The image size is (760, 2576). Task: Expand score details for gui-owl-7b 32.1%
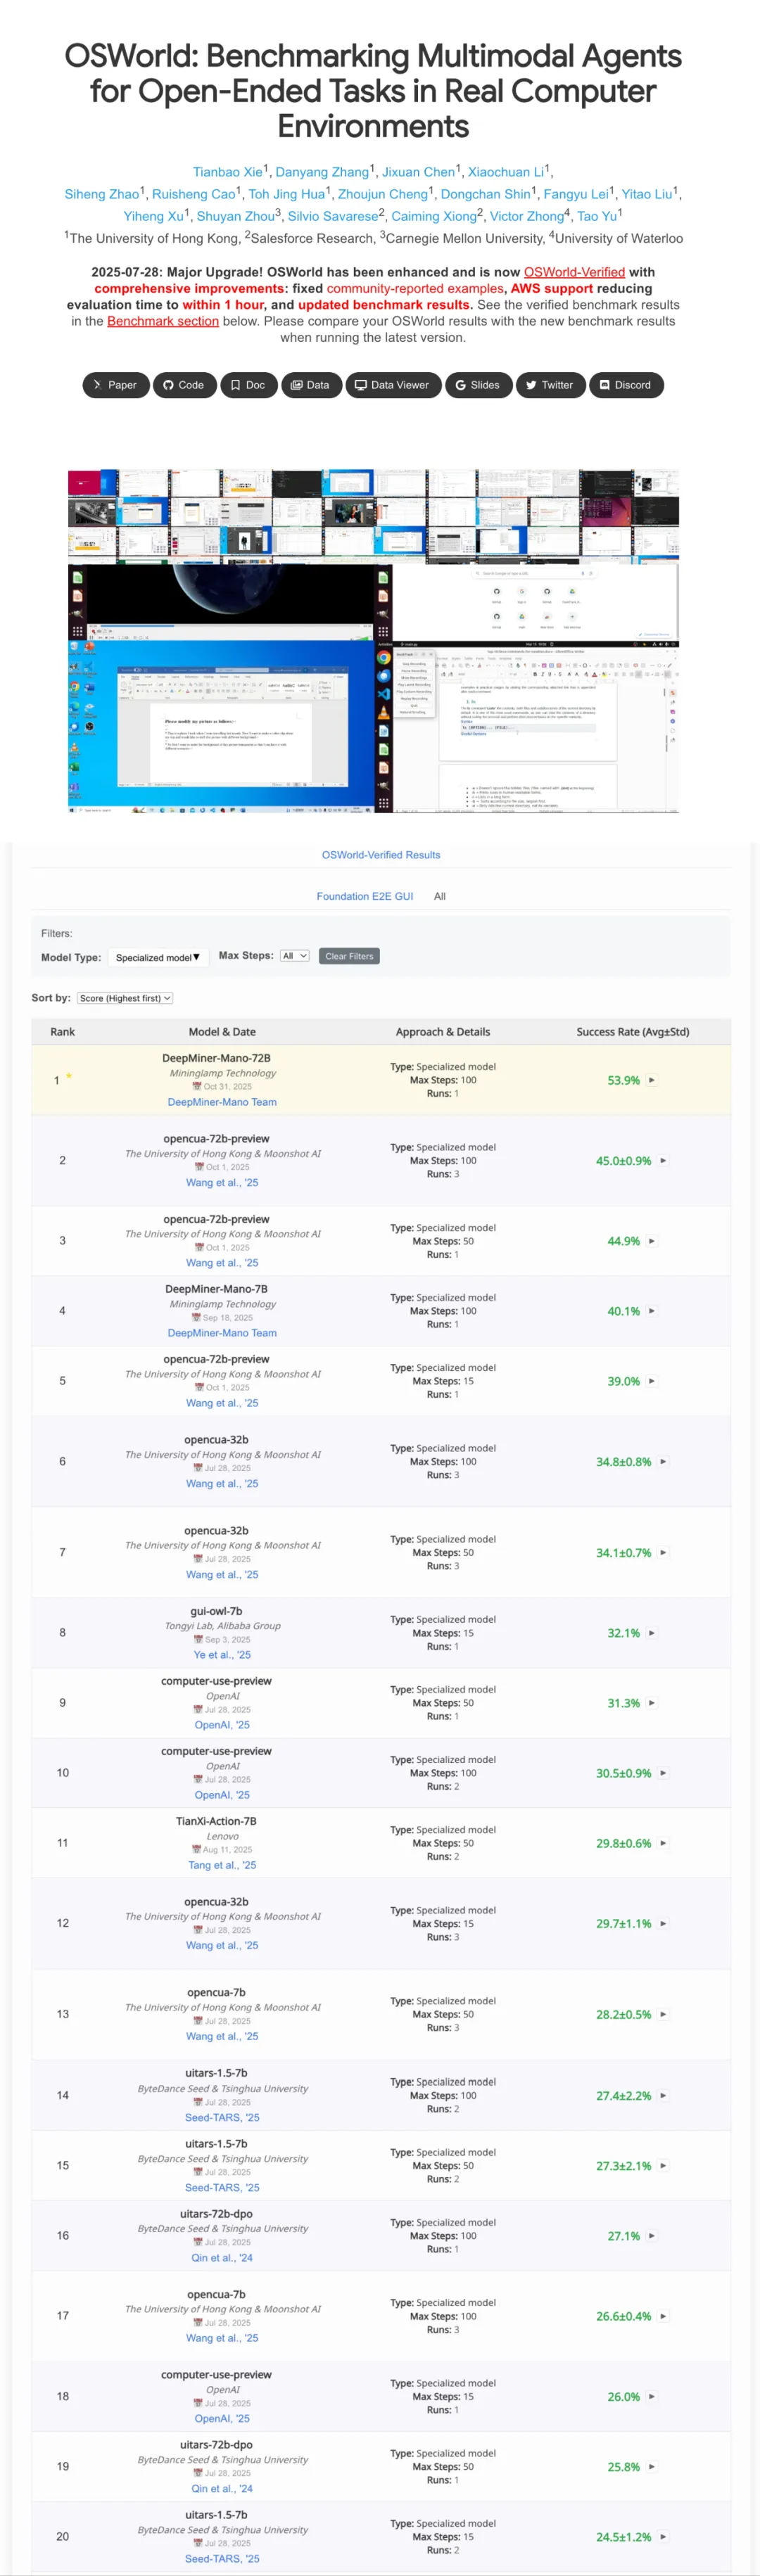point(652,1633)
